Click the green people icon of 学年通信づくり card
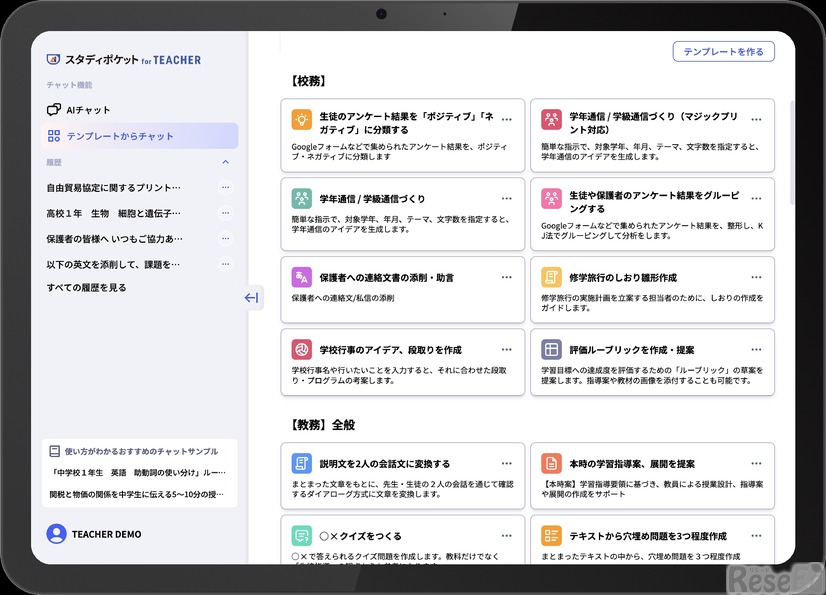Image resolution: width=826 pixels, height=595 pixels. [302, 199]
